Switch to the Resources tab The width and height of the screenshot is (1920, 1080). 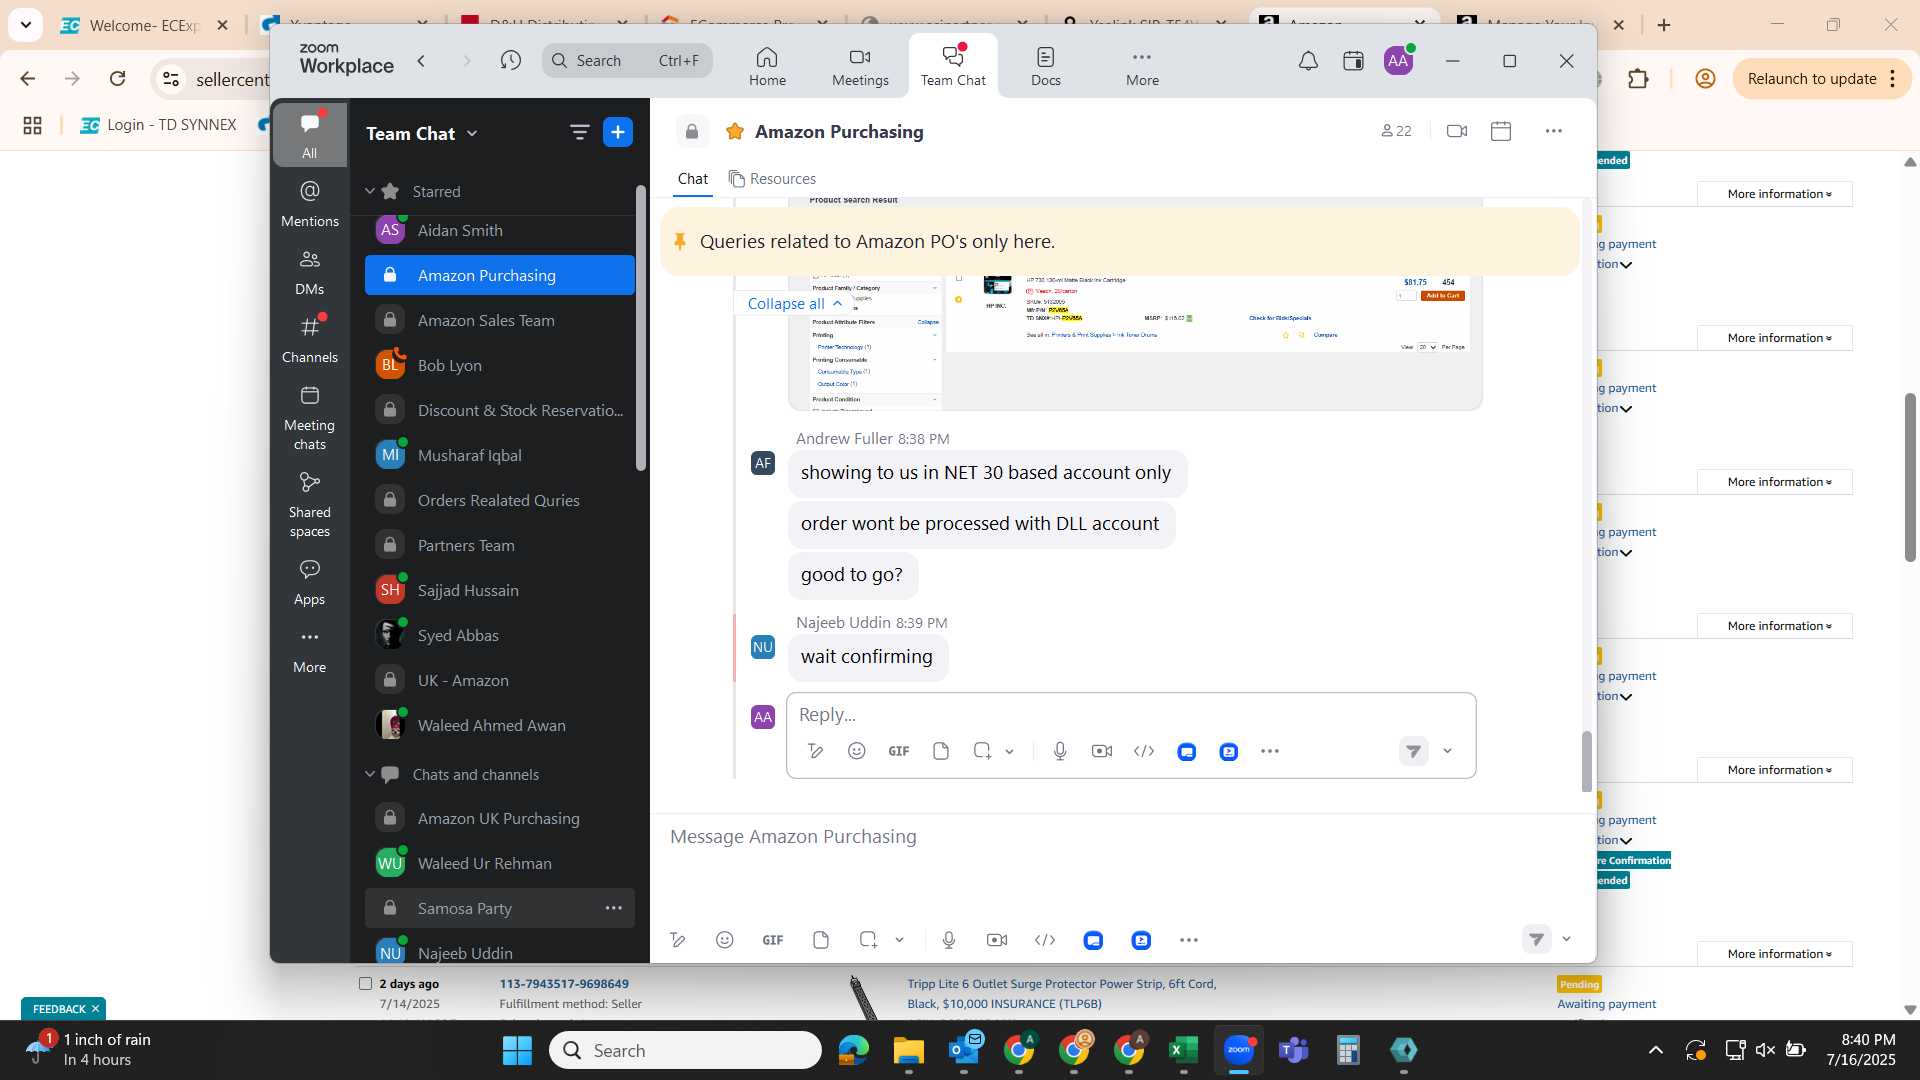[x=772, y=179]
